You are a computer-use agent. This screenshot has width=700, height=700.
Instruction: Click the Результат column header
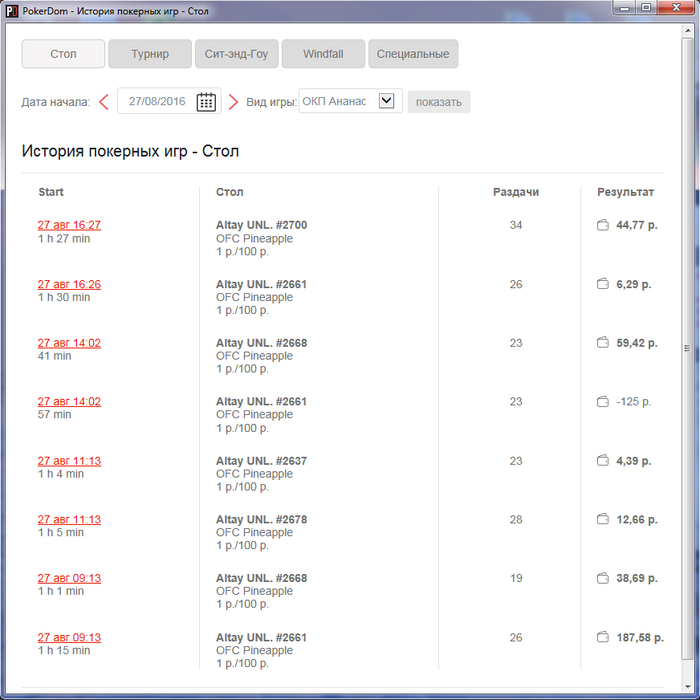[x=625, y=192]
